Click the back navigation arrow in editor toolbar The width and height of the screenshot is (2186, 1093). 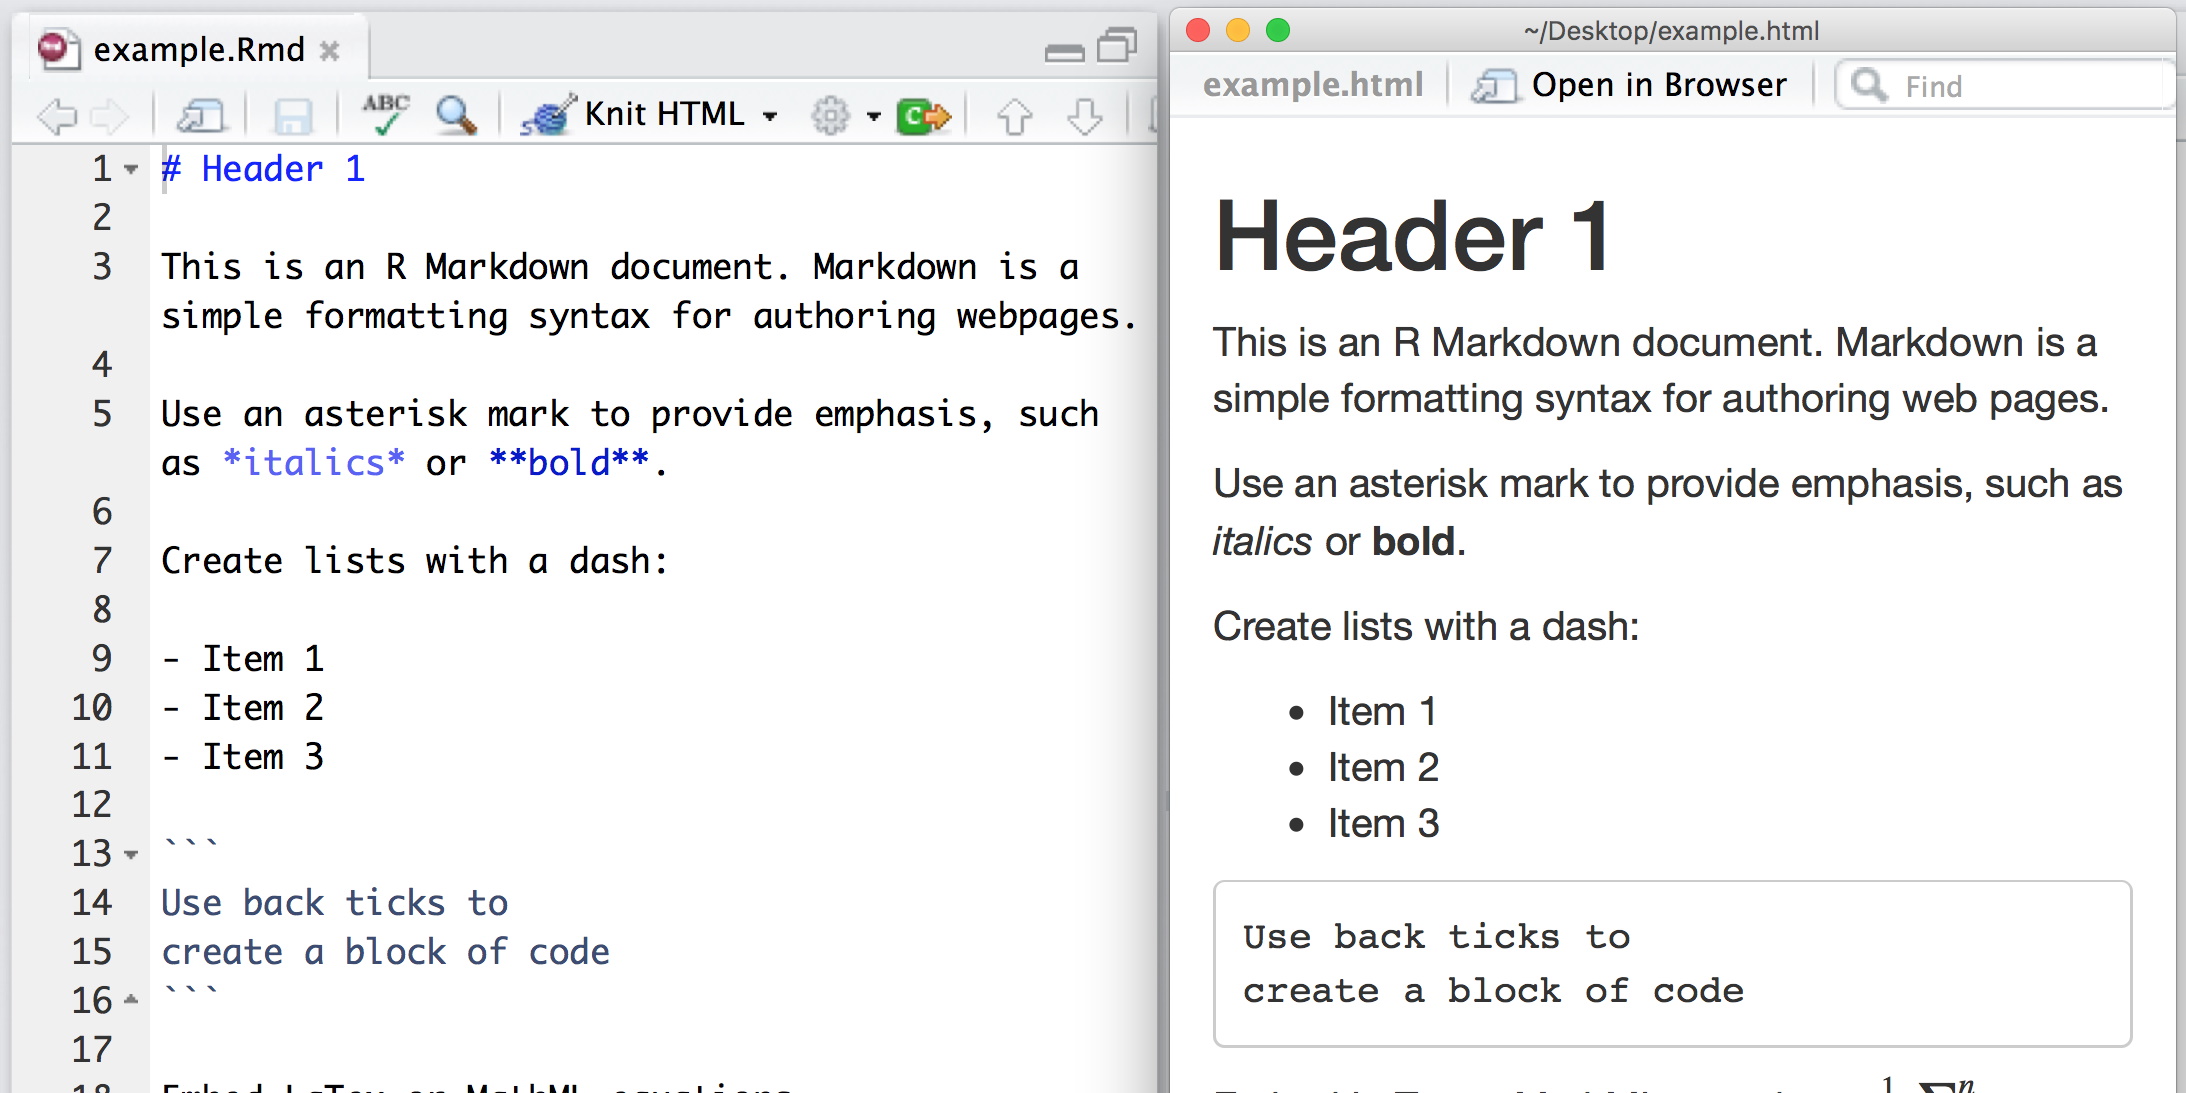(57, 117)
